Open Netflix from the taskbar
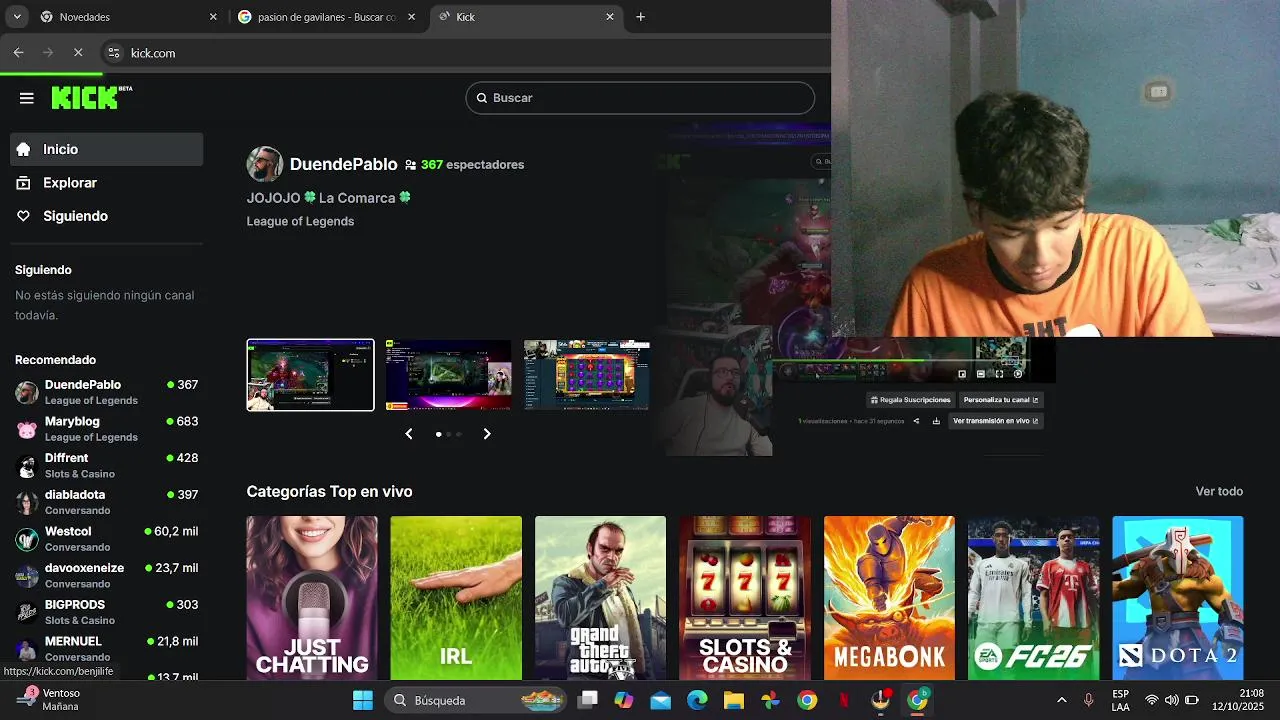The image size is (1280, 720). [x=844, y=700]
